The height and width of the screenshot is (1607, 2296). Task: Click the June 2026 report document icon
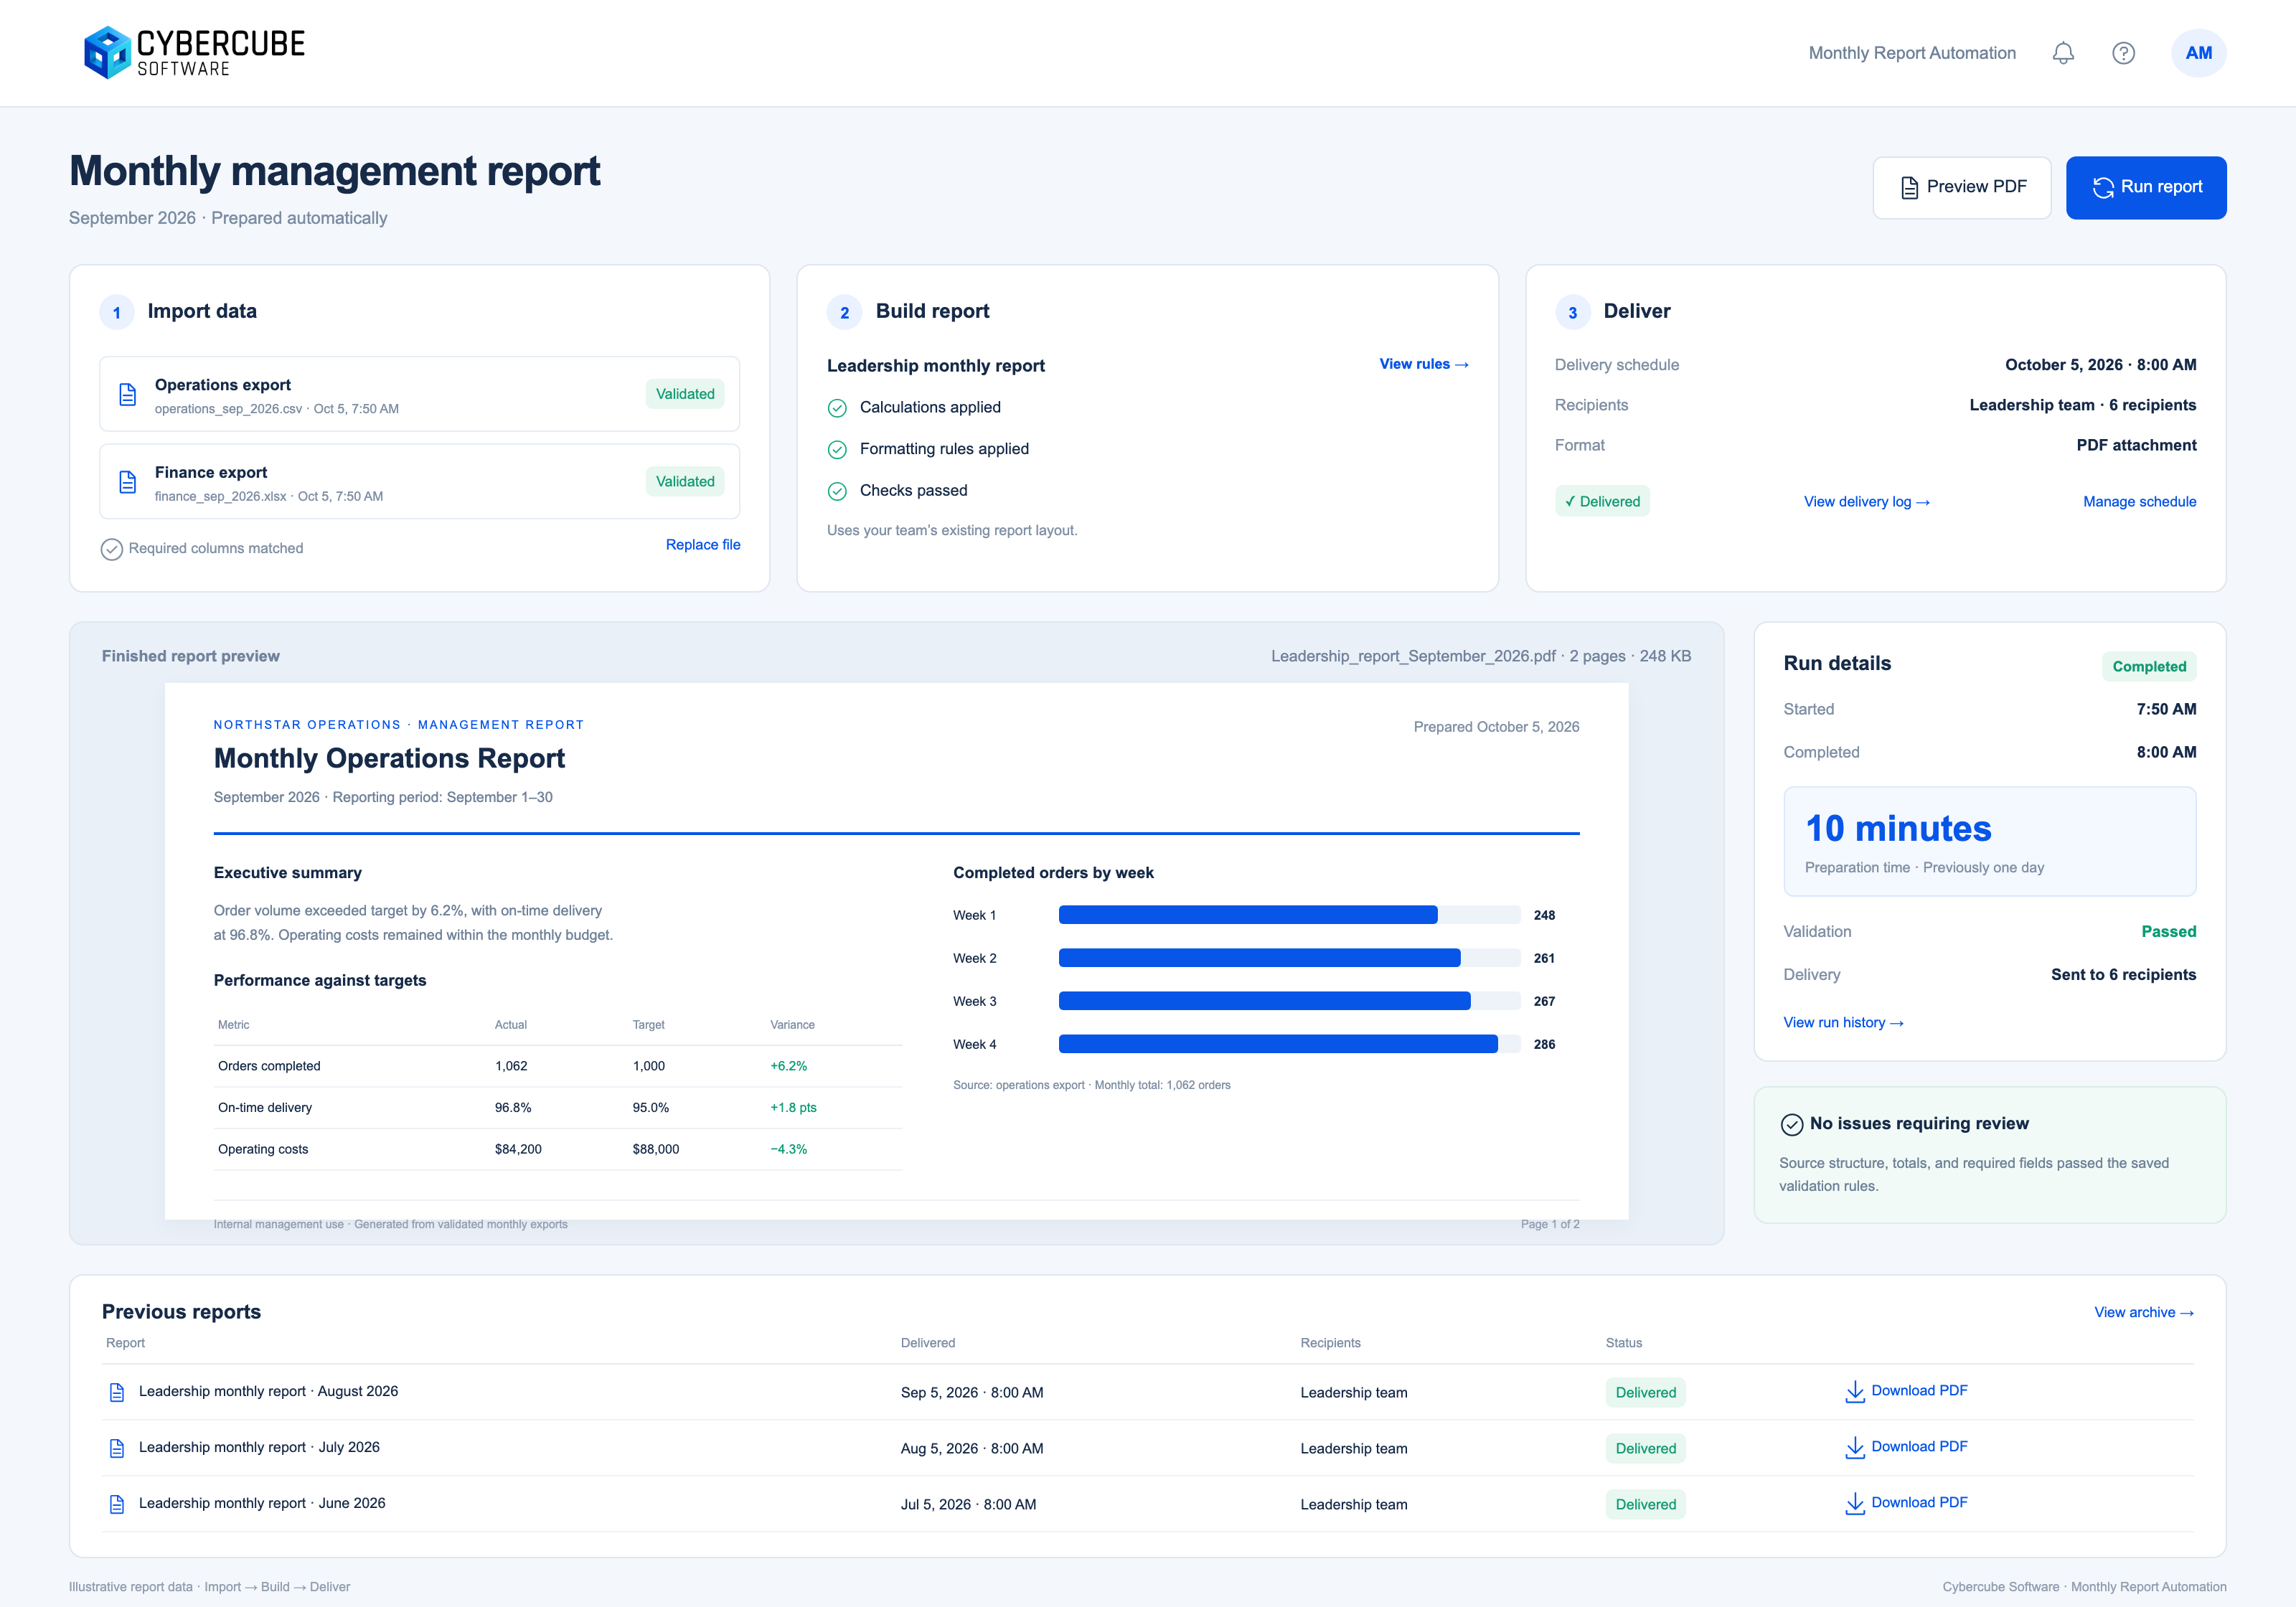coord(117,1504)
